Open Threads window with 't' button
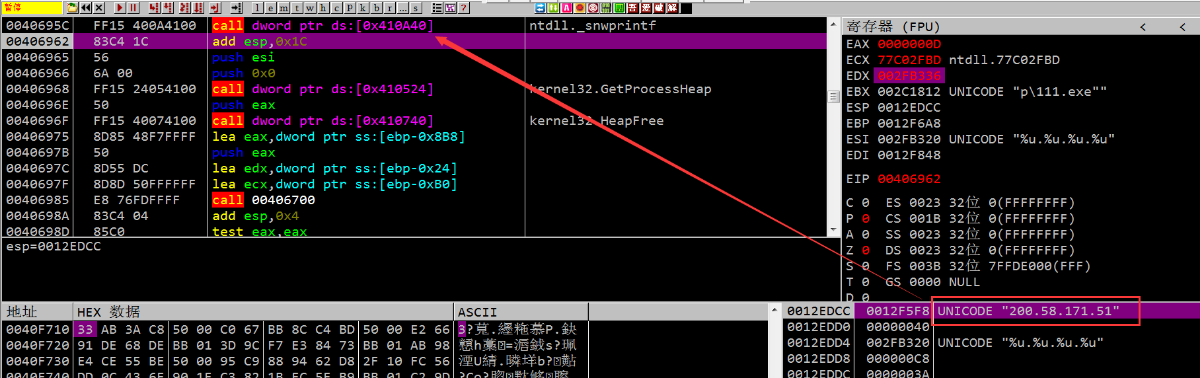 296,8
